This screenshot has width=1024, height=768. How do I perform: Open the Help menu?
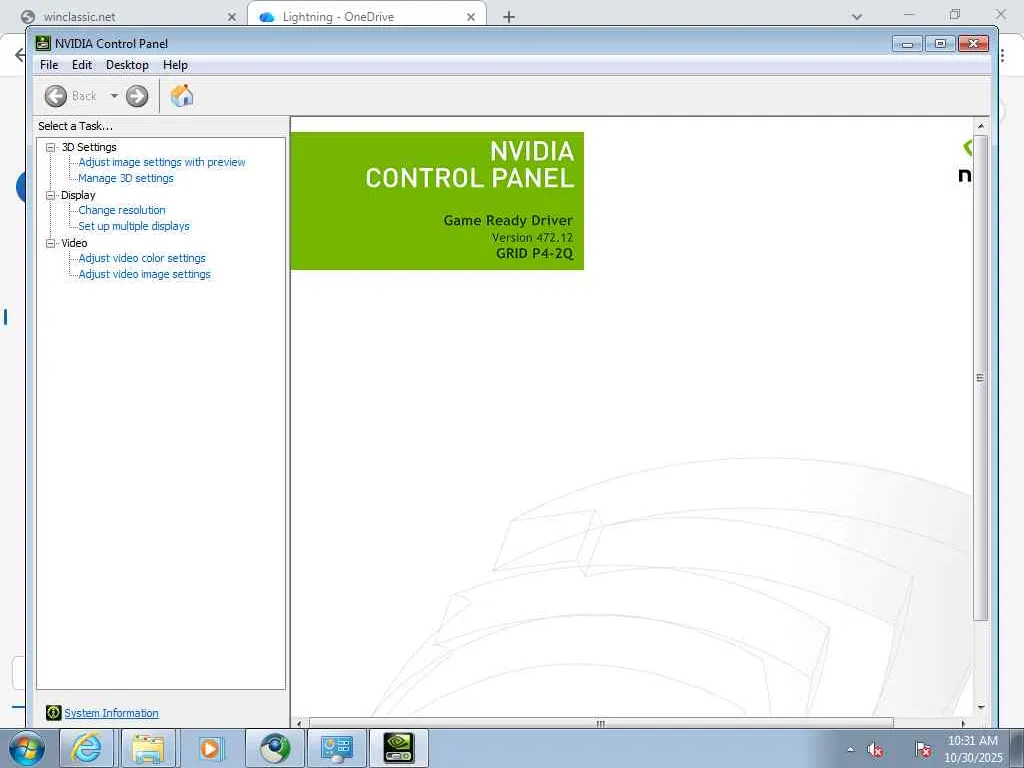(x=175, y=65)
